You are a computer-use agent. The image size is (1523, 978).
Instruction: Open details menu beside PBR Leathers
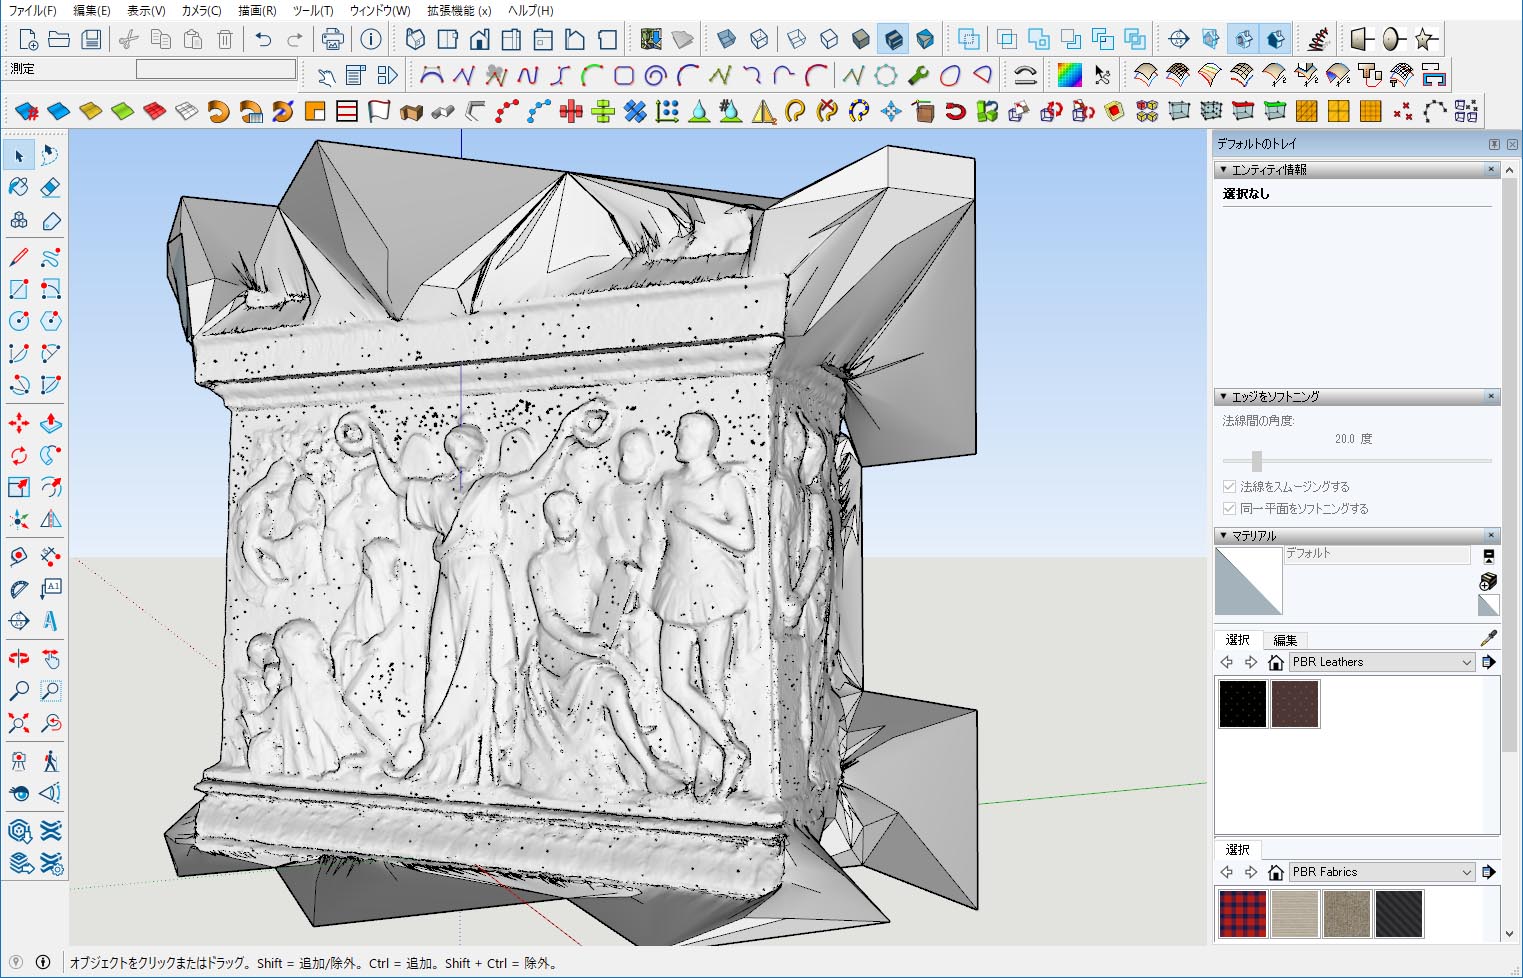click(1489, 662)
